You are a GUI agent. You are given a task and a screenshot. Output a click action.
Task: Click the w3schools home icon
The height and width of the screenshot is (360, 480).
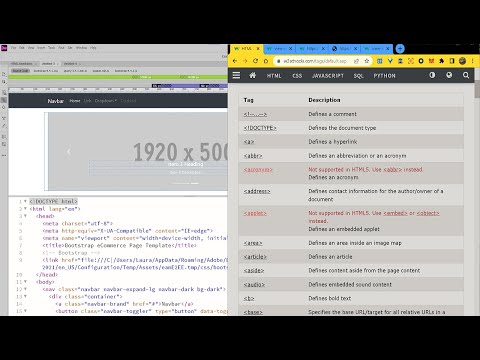(253, 75)
